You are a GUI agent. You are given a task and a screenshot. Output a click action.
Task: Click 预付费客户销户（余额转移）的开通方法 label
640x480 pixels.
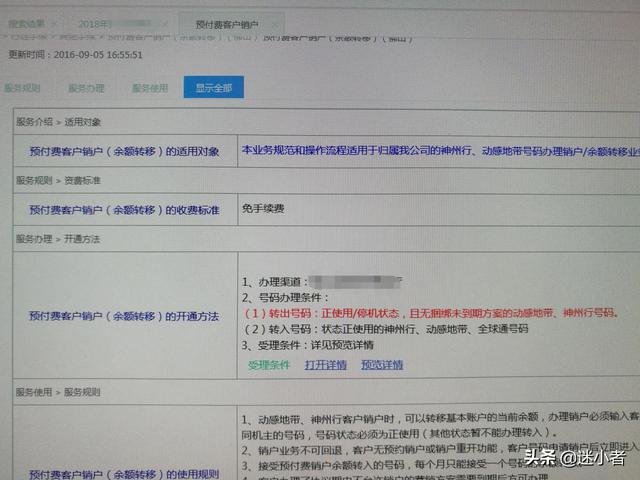pyautogui.click(x=124, y=316)
